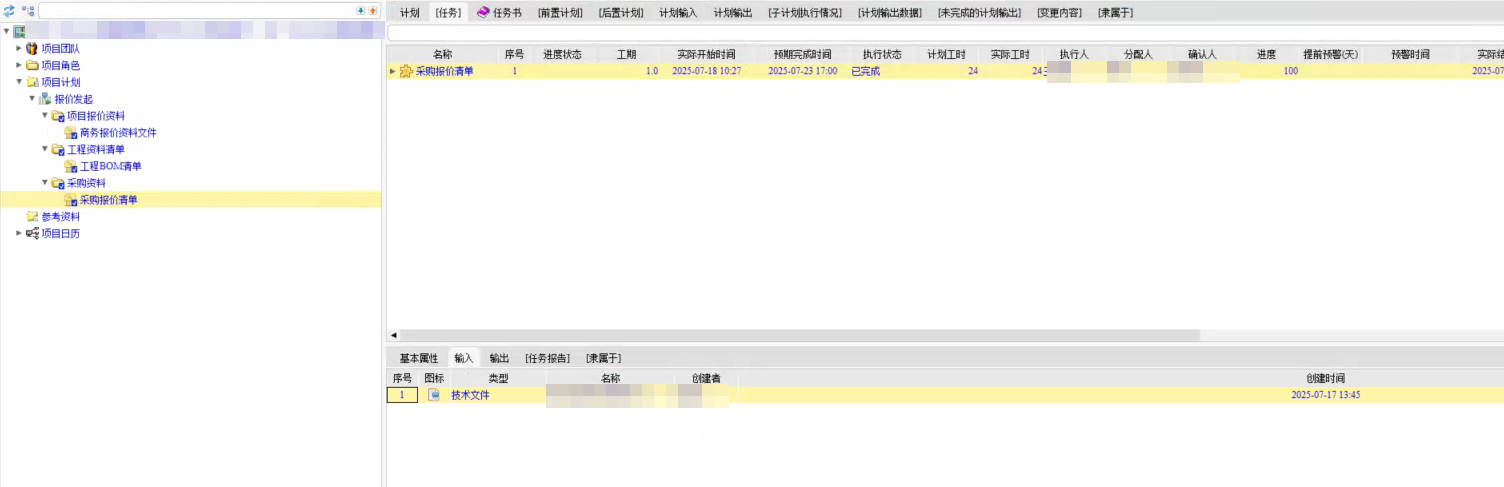Open the 基本属性 tab
Viewport: 1504px width, 487px height.
click(x=419, y=358)
